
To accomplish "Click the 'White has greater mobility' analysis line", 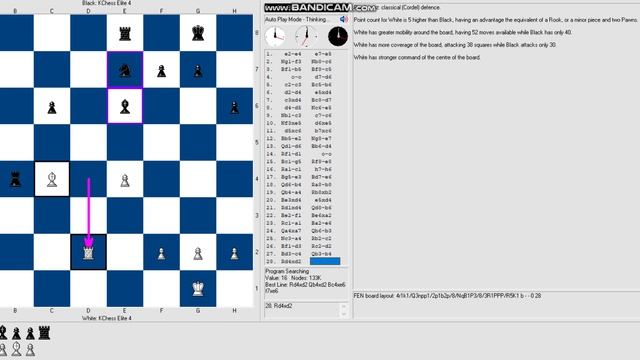I will pos(462,32).
